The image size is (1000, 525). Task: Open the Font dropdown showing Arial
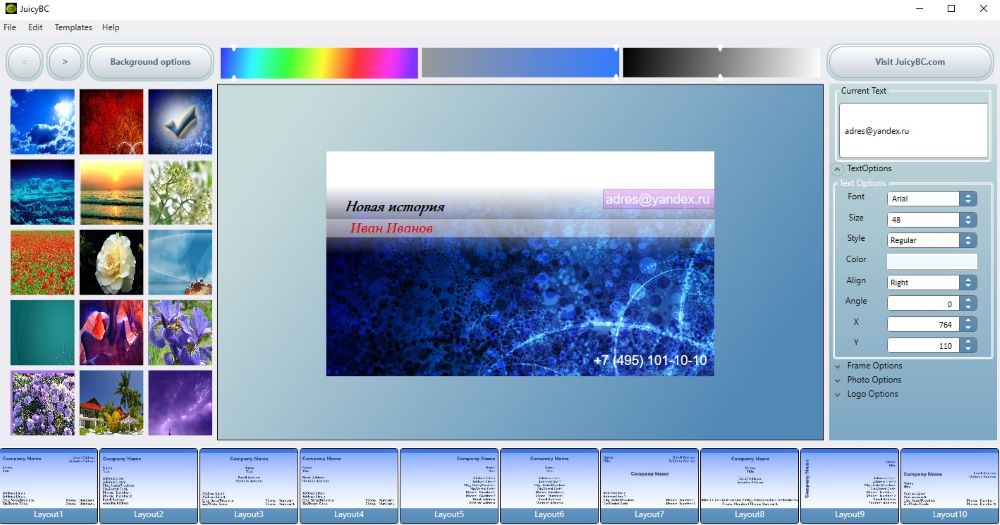931,198
